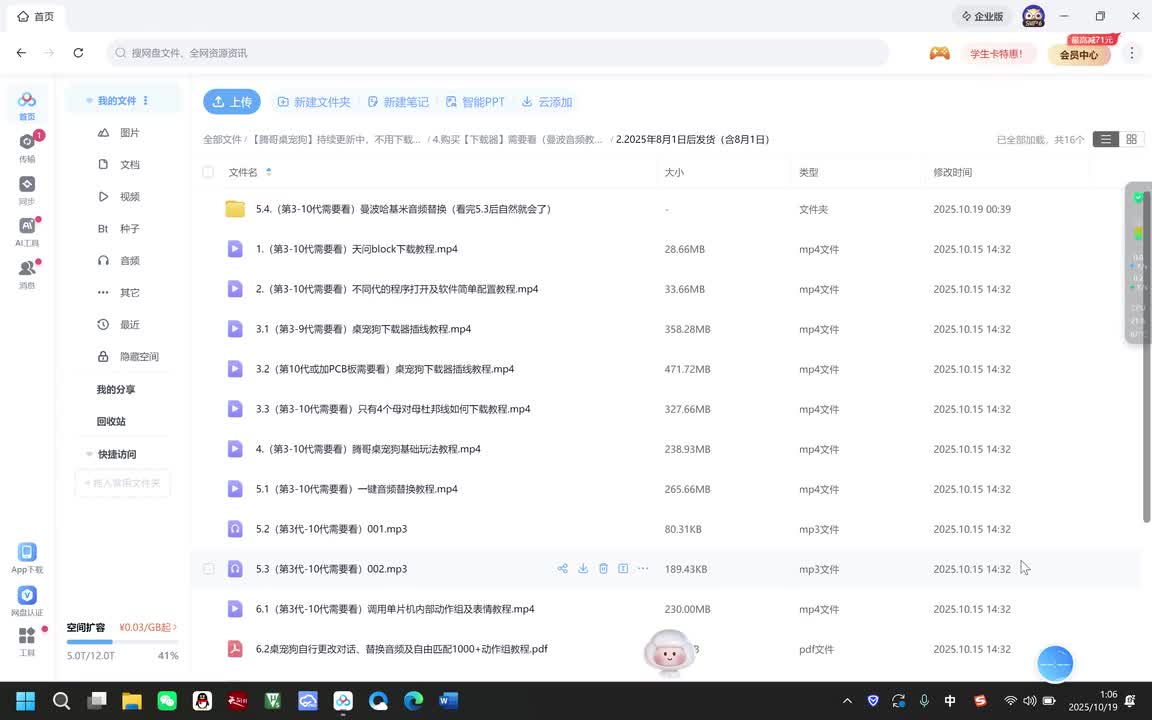Open the user avatar at top right

tap(1034, 16)
